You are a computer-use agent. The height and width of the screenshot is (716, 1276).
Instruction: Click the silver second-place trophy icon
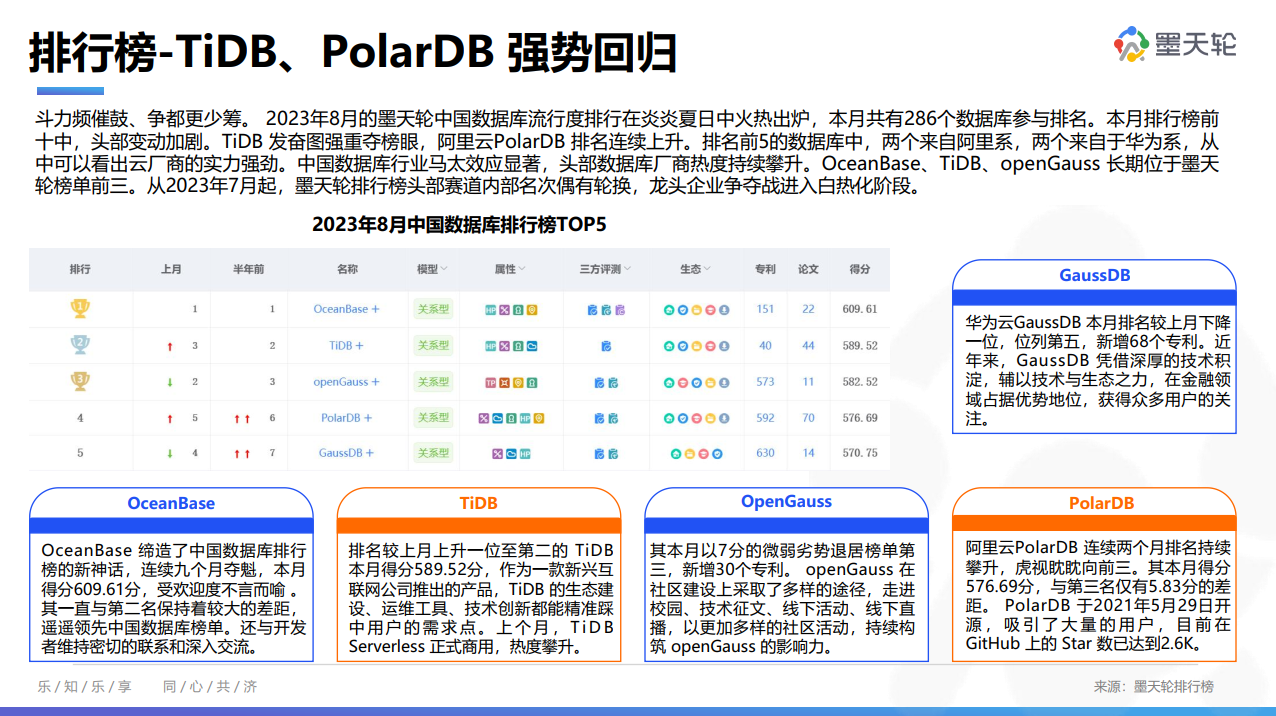(79, 345)
